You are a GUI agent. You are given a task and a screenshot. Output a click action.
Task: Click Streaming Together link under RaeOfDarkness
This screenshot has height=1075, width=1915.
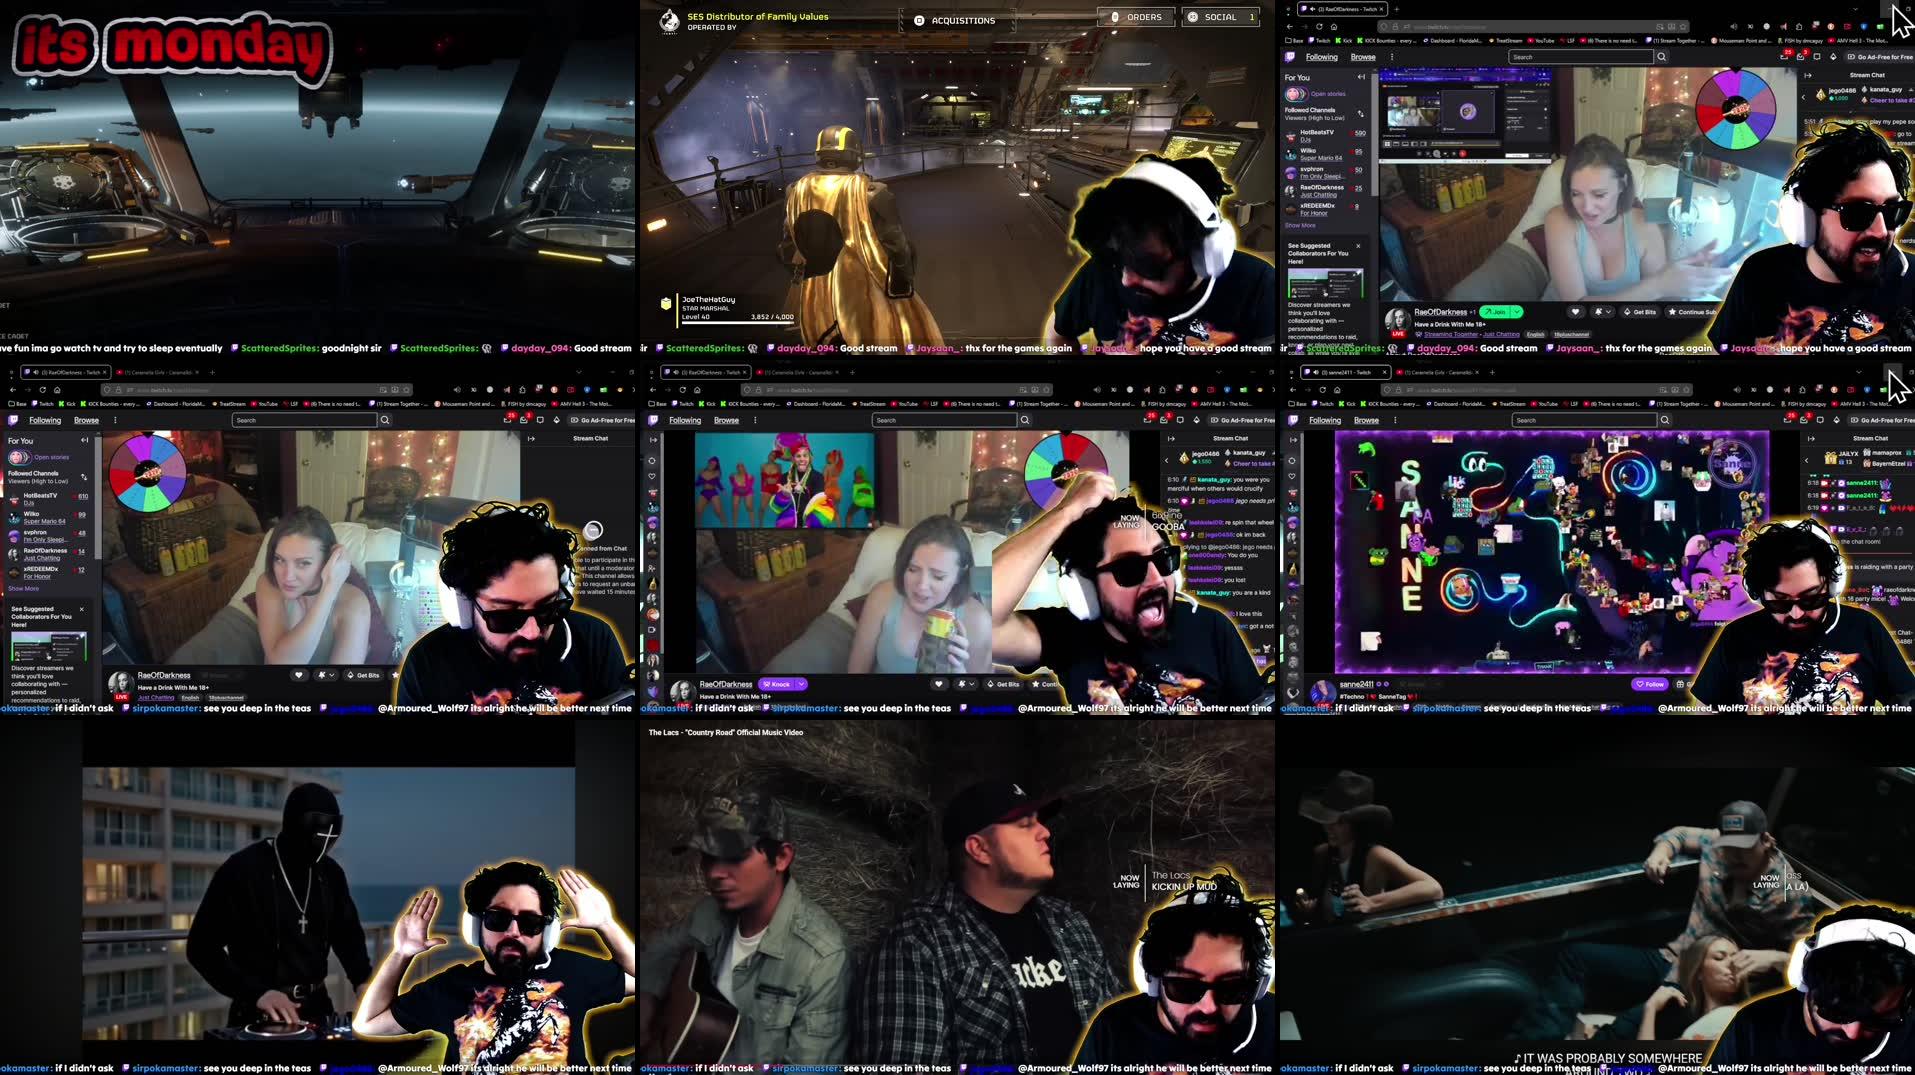pyautogui.click(x=1451, y=334)
